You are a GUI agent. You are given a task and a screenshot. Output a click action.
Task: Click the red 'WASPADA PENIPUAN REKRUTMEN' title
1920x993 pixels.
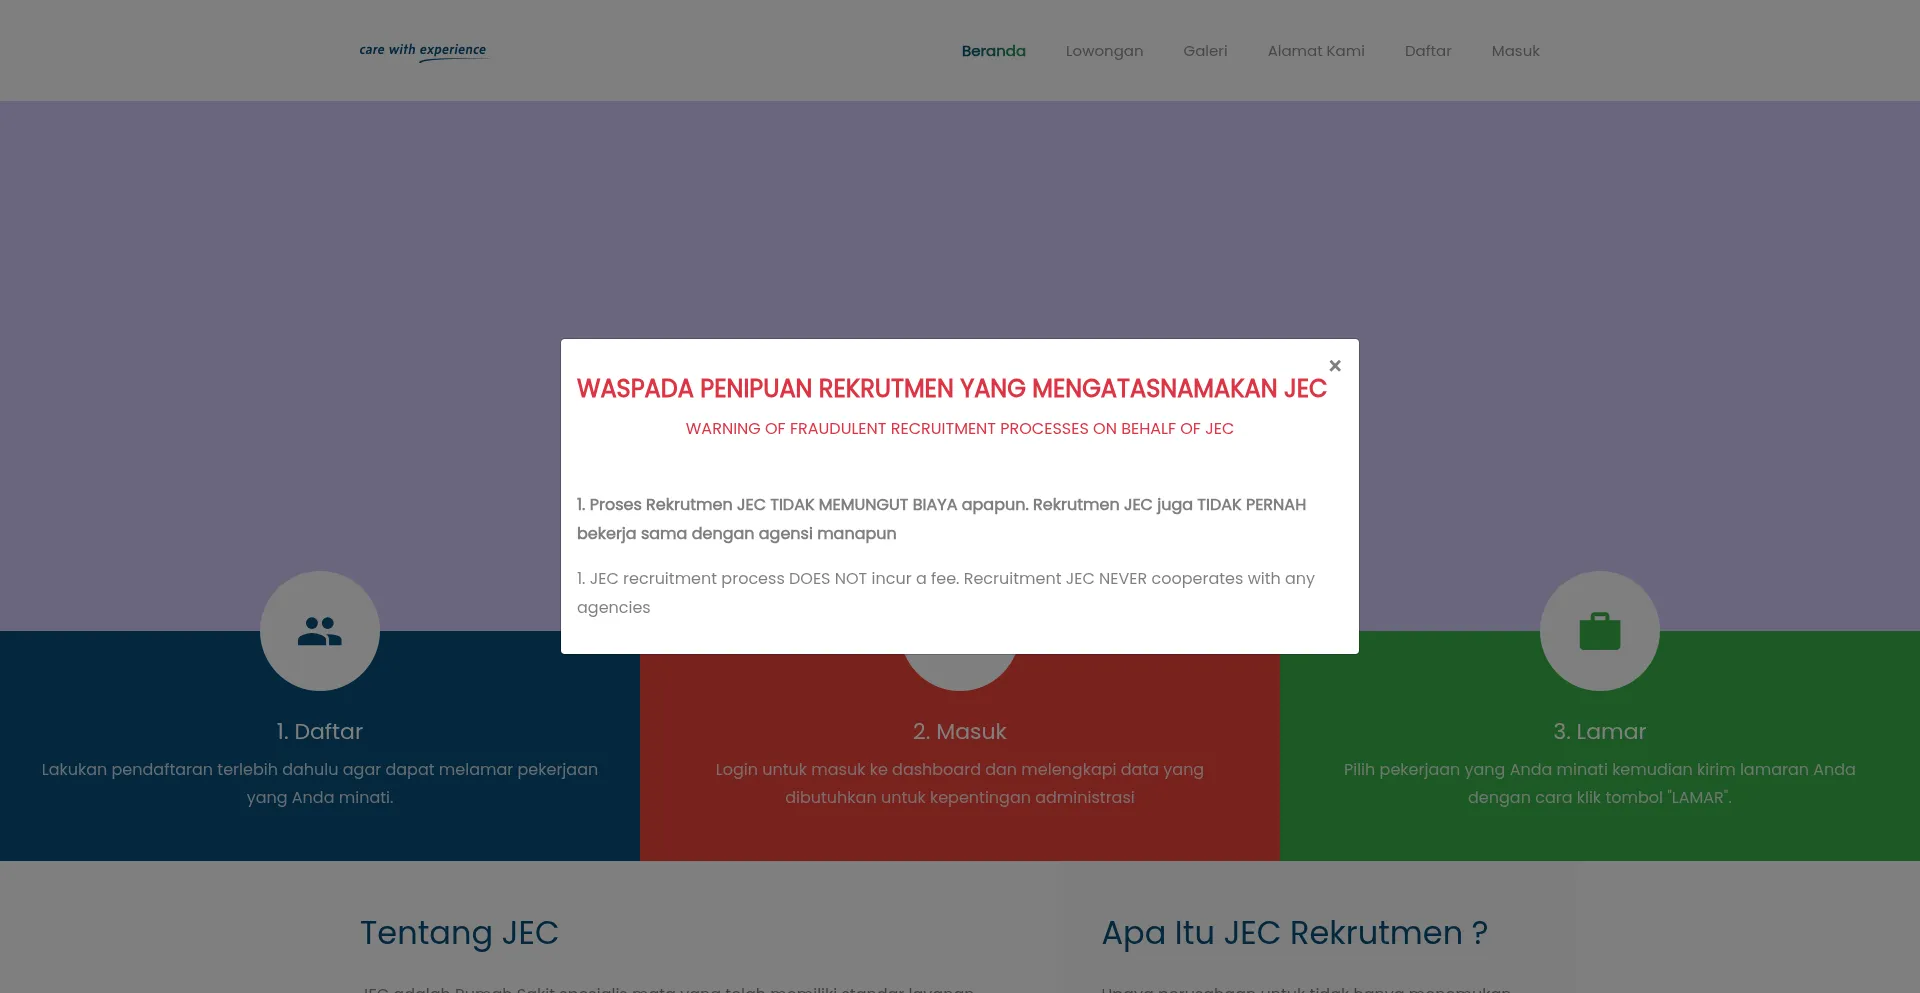click(x=952, y=389)
